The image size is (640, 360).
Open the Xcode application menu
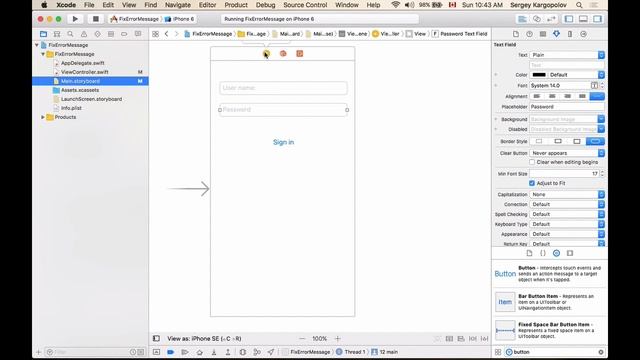(x=66, y=5)
